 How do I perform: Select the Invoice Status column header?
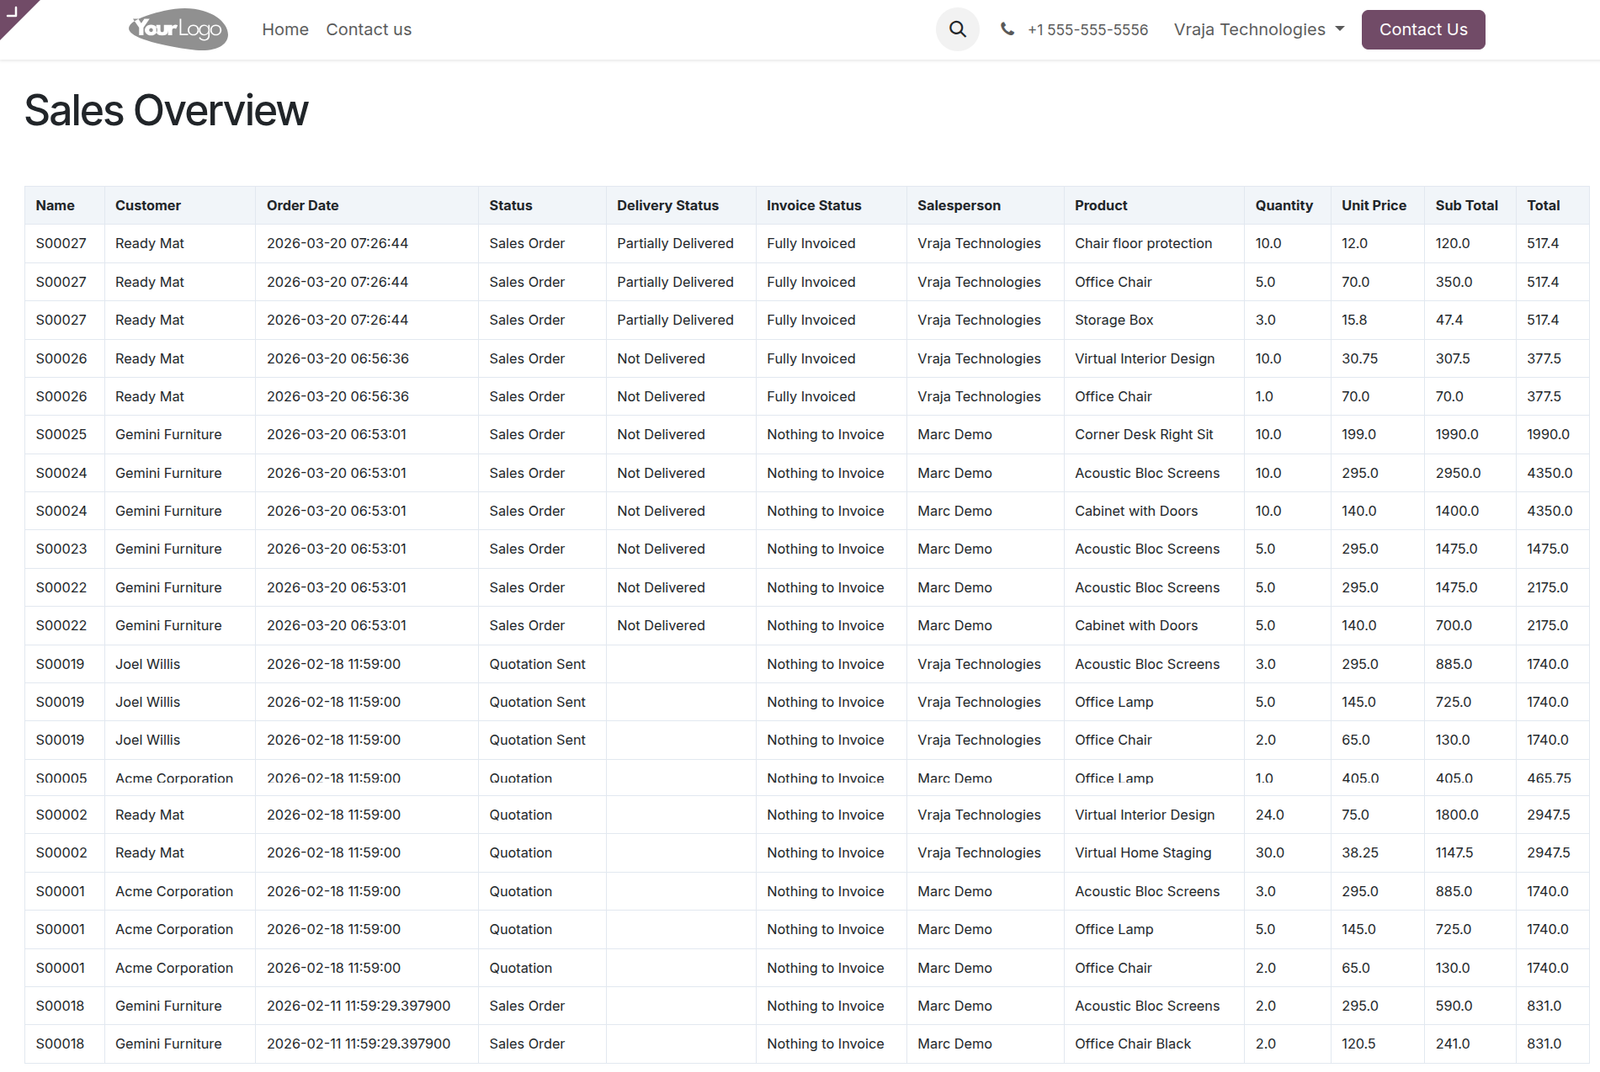click(x=813, y=205)
